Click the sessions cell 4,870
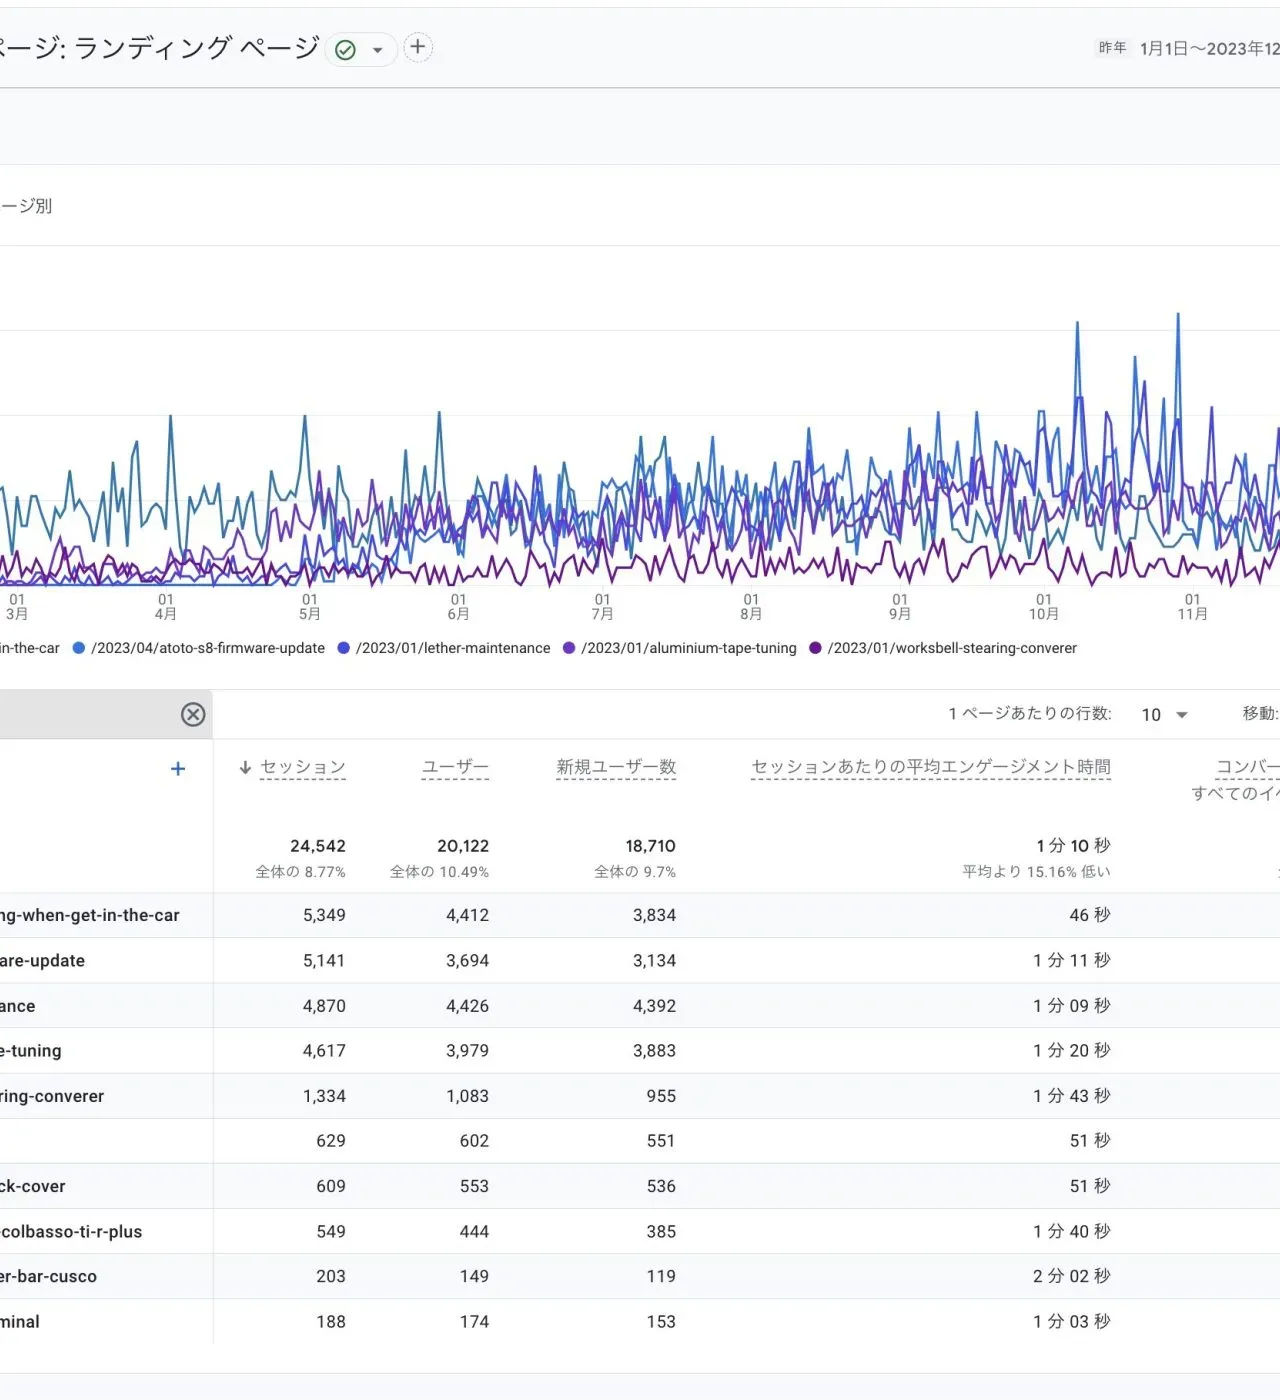 [x=324, y=1006]
